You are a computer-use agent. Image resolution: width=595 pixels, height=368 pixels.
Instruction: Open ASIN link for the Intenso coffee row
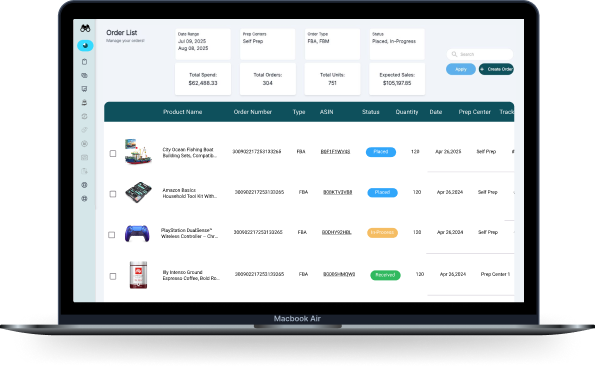[x=339, y=274]
